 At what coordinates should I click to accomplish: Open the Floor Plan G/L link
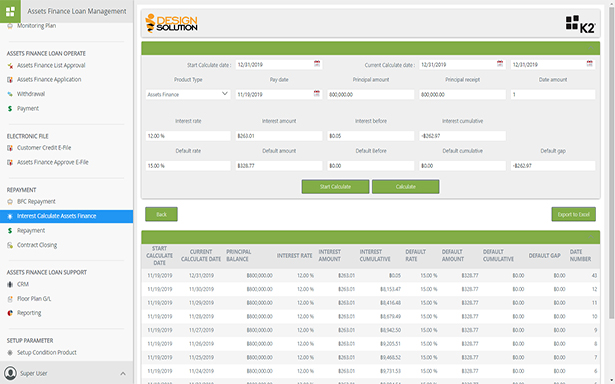(34, 299)
